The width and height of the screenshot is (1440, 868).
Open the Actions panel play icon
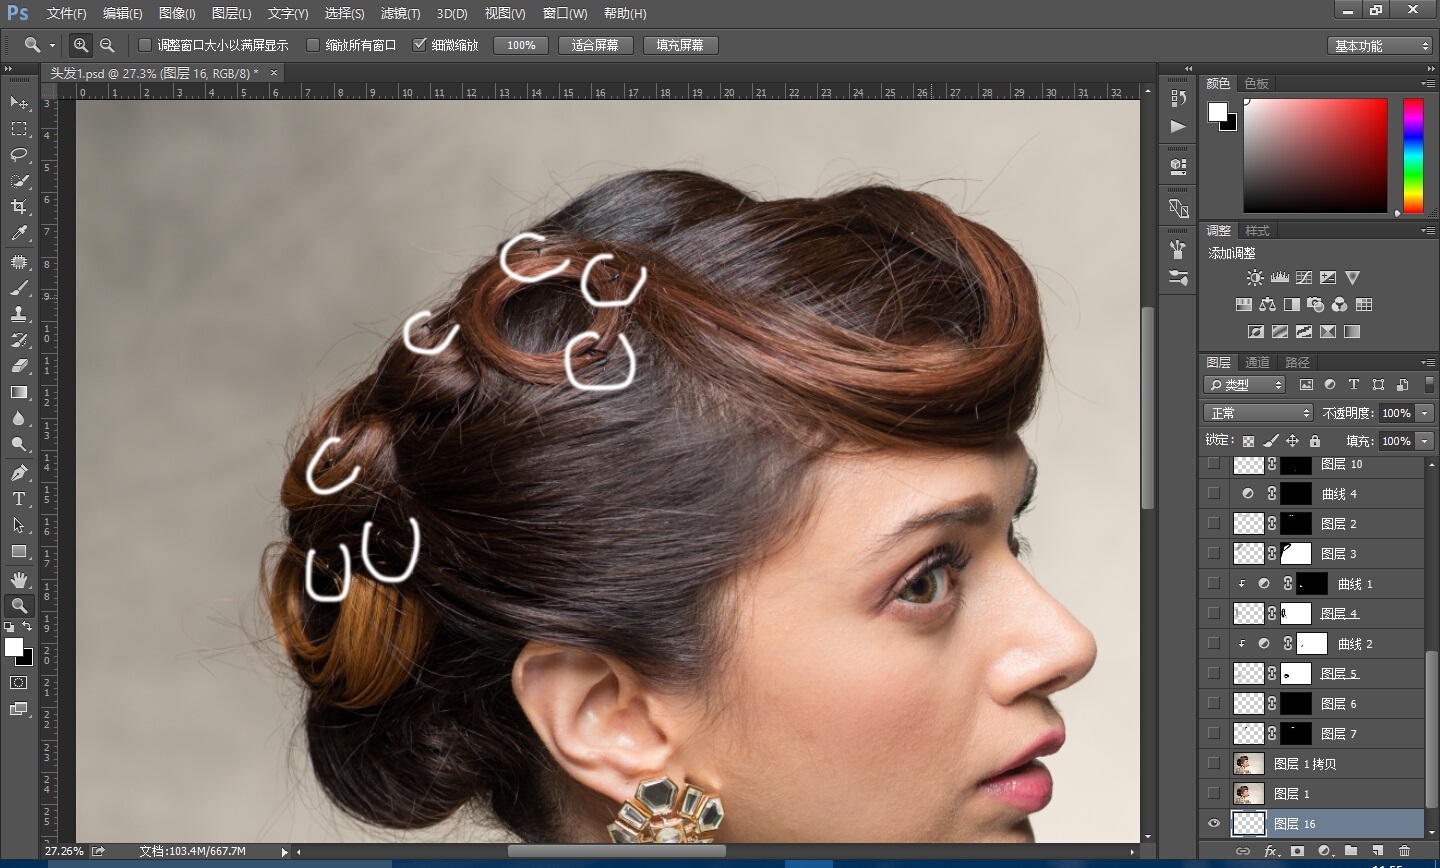[1178, 127]
